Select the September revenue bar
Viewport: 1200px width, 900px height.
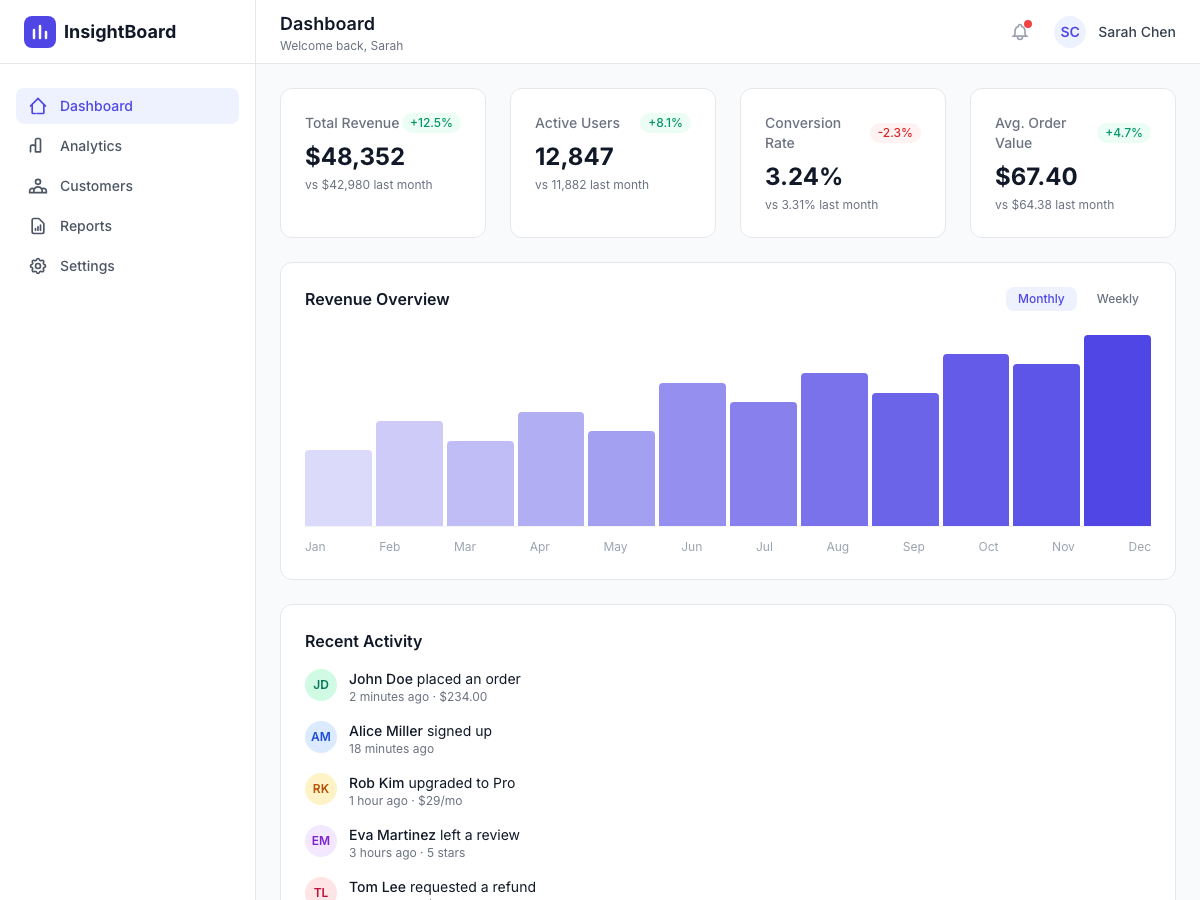pos(905,460)
